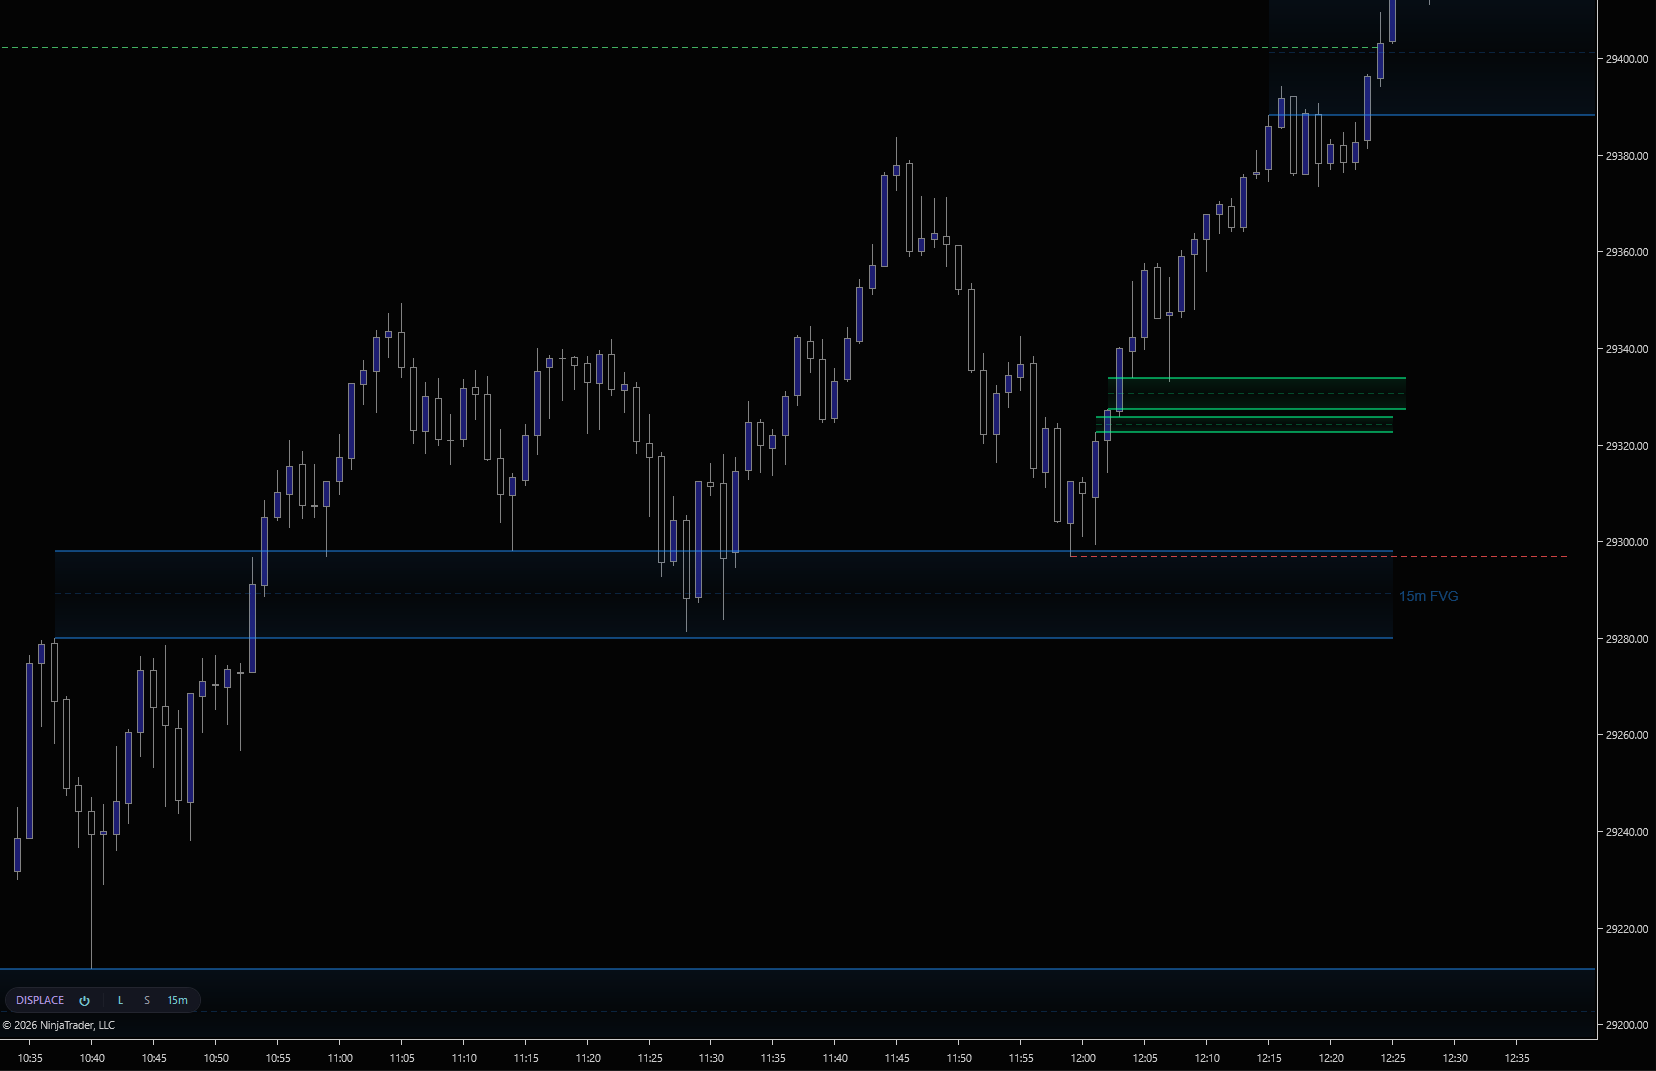Click the 11:45 time axis label
The image size is (1656, 1071).
(897, 1058)
